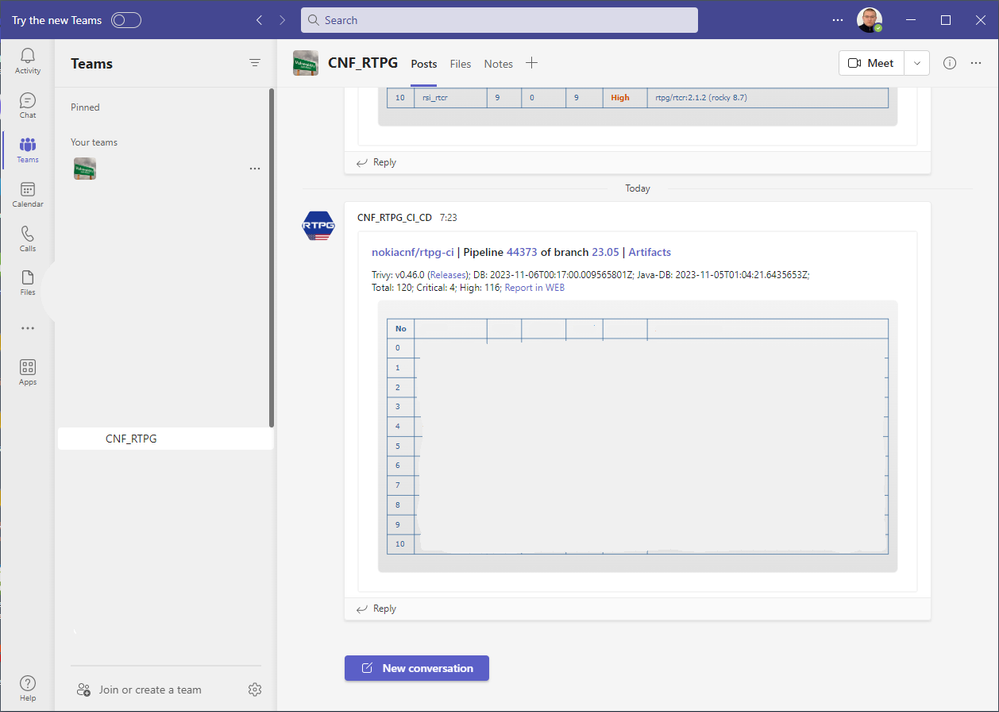Viewport: 999px width, 712px height.
Task: Click the teams list scrollbar
Action: click(271, 258)
